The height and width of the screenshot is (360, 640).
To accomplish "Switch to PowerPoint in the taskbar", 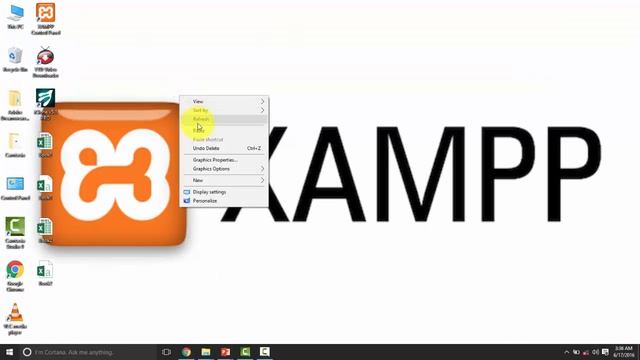I will pos(225,352).
